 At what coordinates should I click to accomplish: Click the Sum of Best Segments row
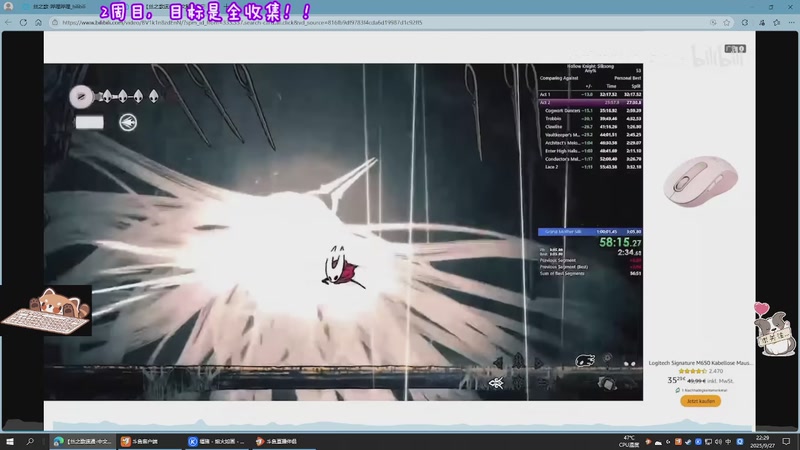coord(590,273)
